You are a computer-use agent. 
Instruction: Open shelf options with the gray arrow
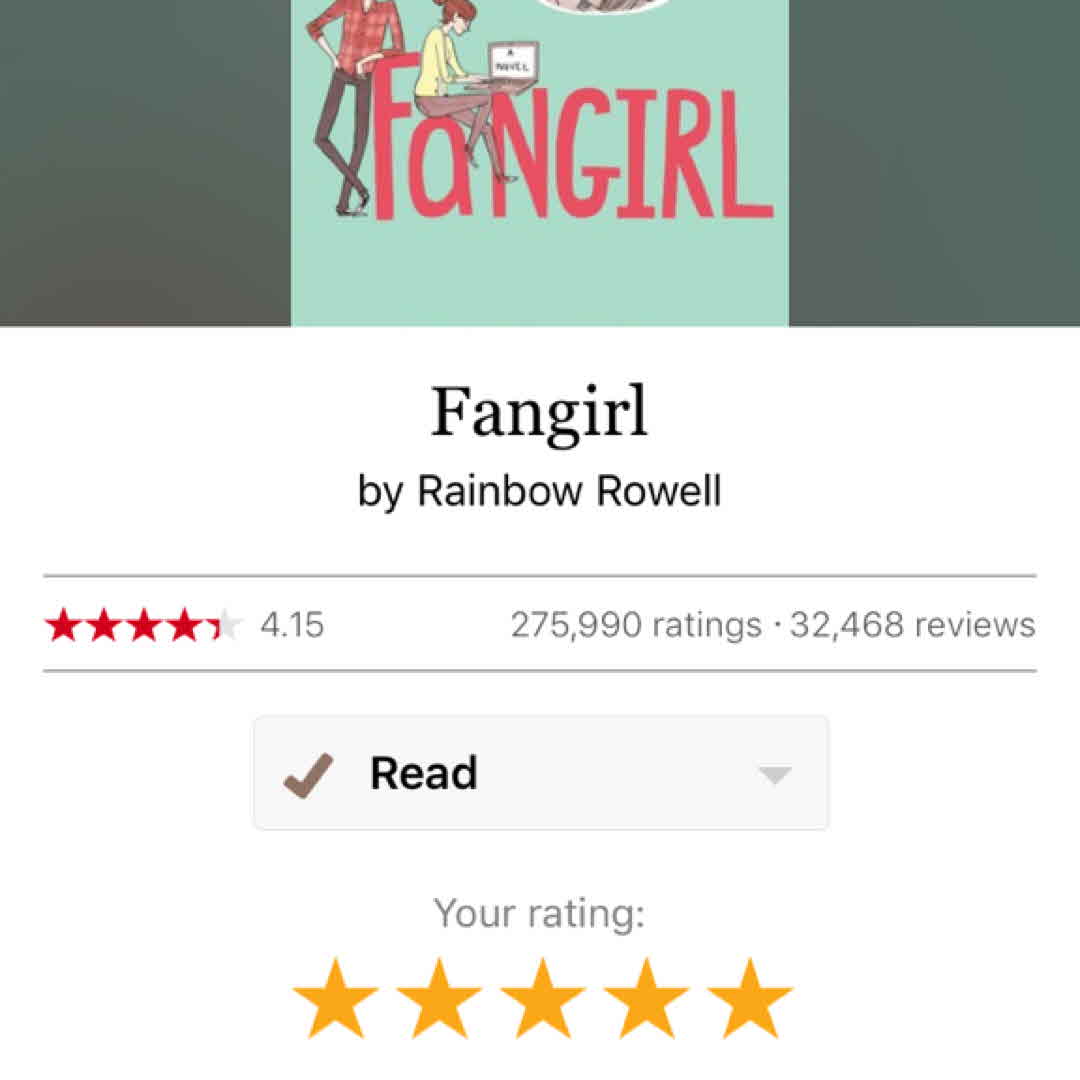[x=775, y=775]
